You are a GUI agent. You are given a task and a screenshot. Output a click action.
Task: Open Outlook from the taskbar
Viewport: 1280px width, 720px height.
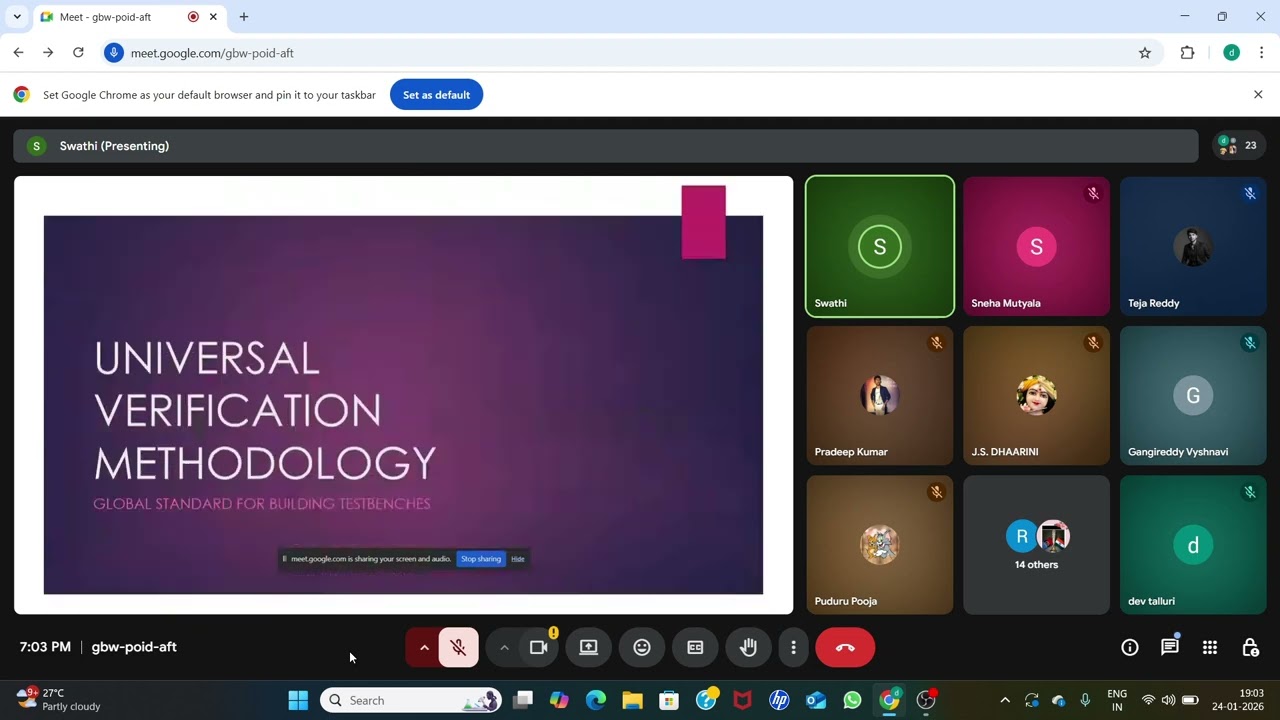pos(816,700)
